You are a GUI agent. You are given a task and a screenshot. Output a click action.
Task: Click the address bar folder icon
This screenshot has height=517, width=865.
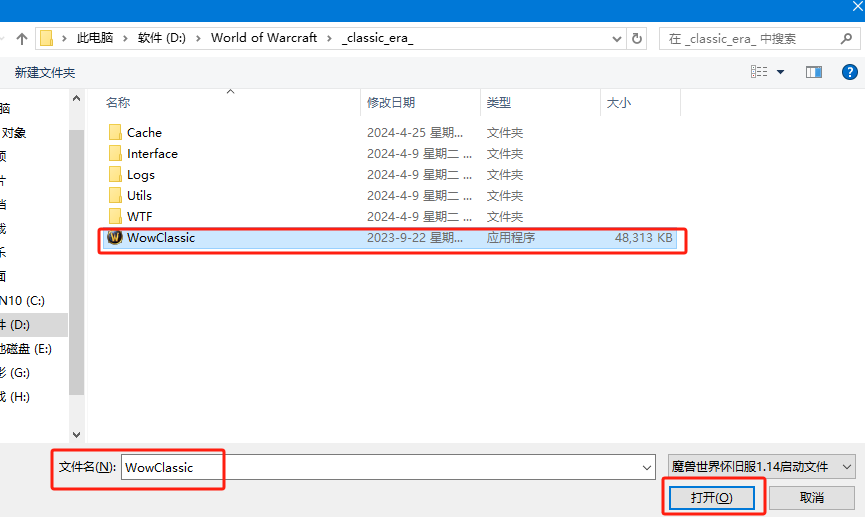[47, 38]
